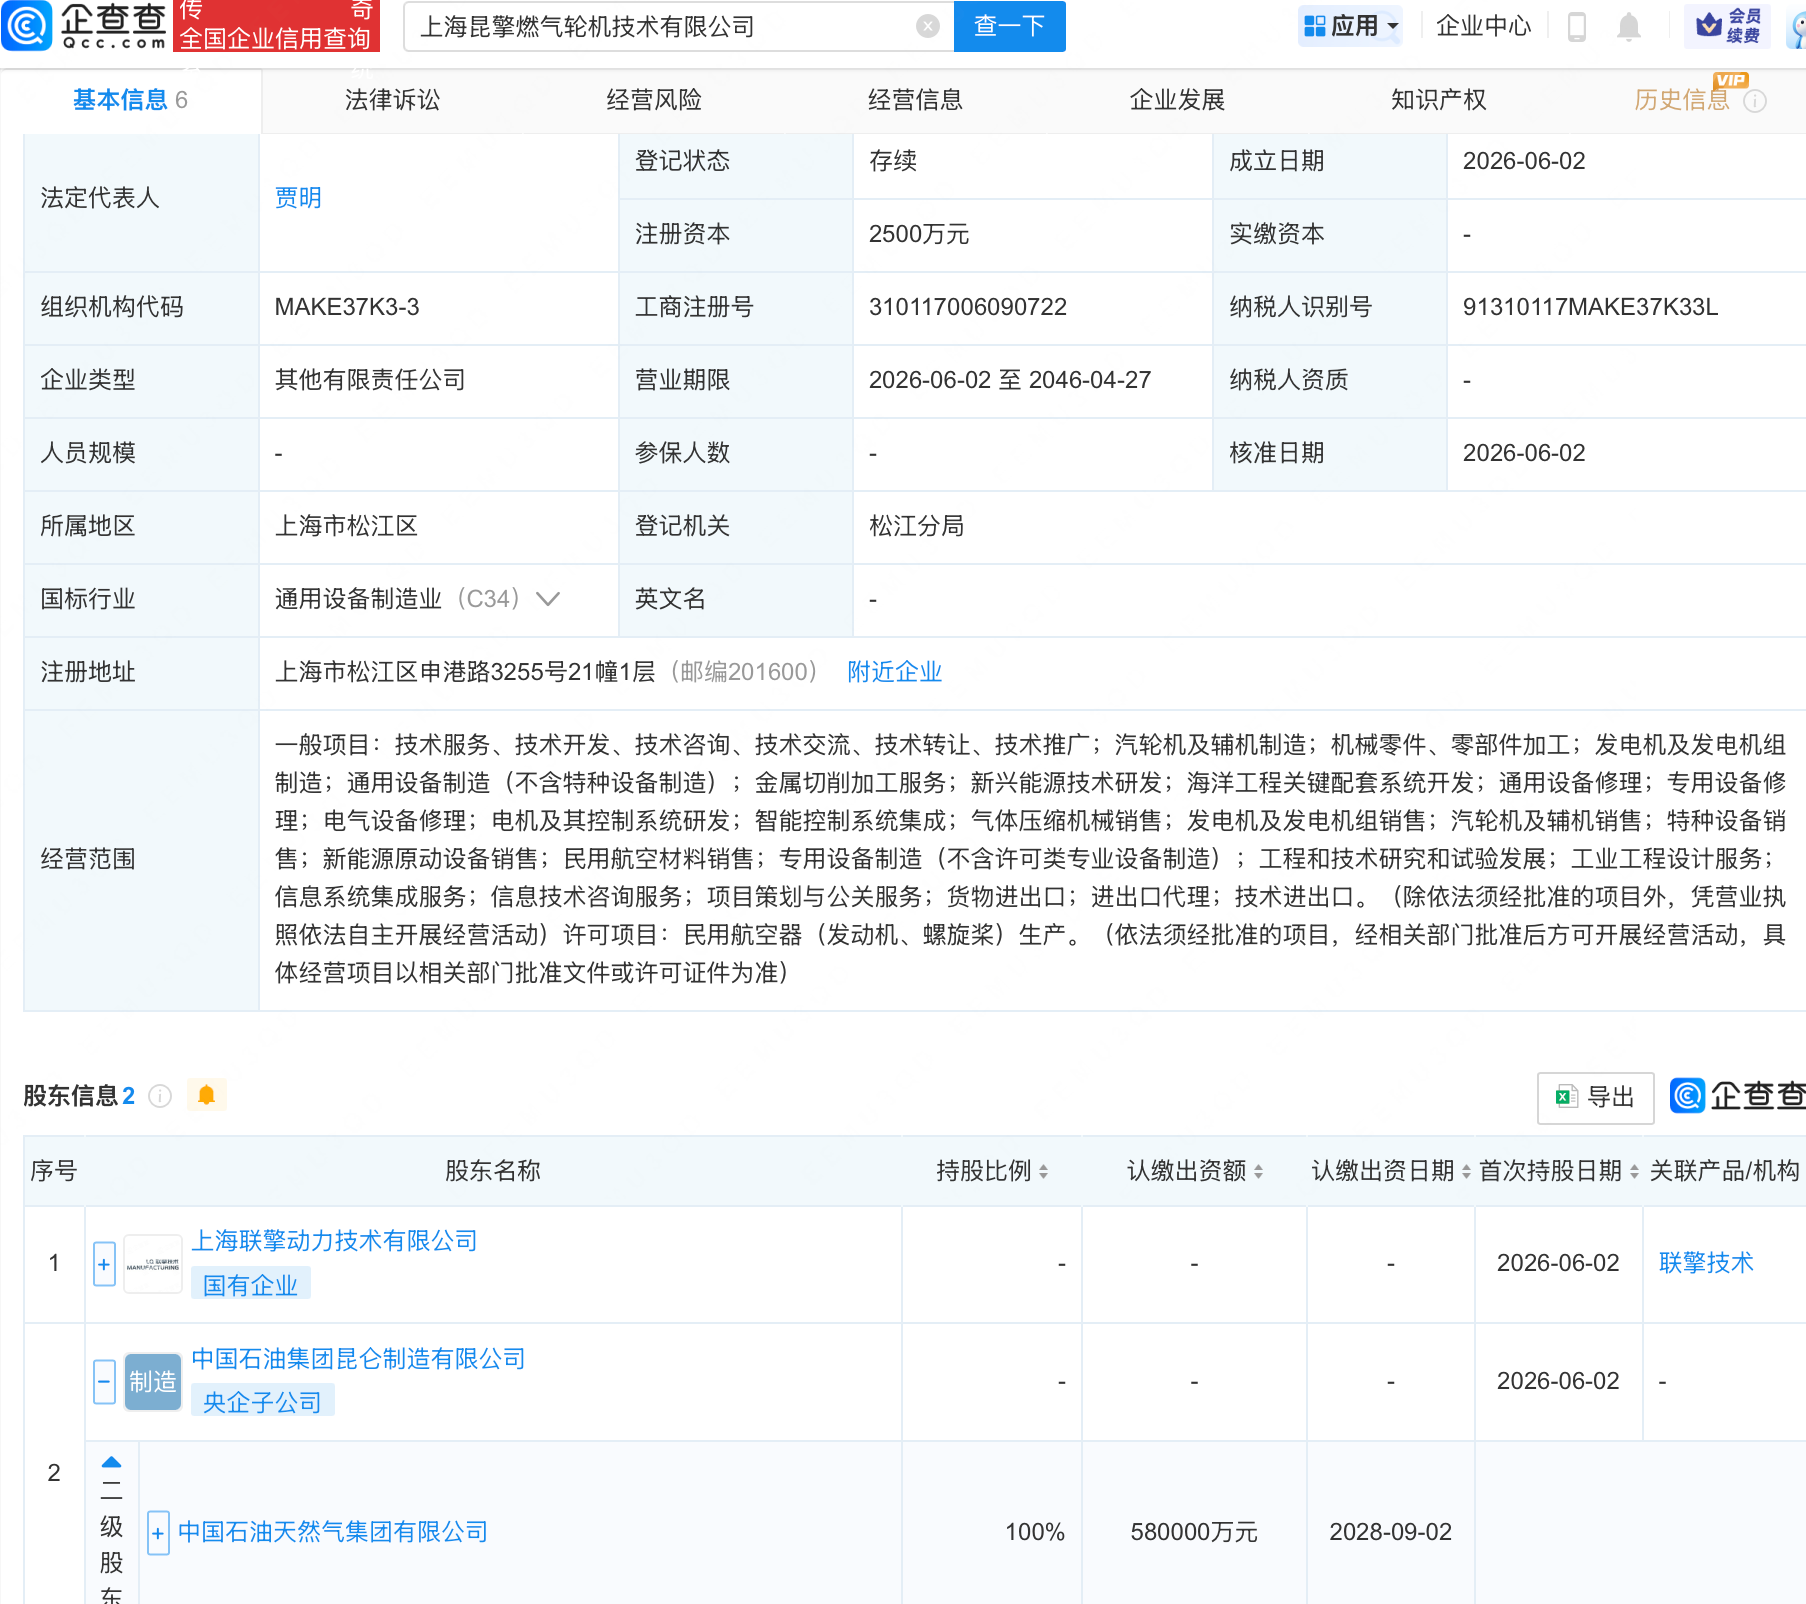This screenshot has height=1604, width=1806.
Task: Switch to the 基本信息 tab
Action: click(130, 100)
